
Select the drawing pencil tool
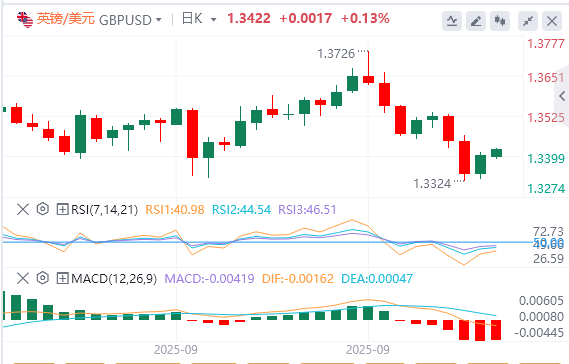click(x=476, y=21)
